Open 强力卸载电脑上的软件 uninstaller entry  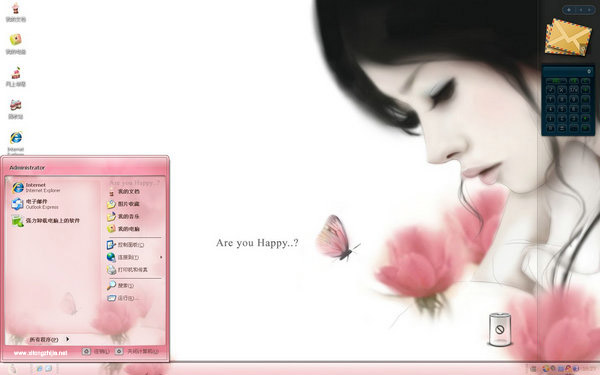pos(46,221)
